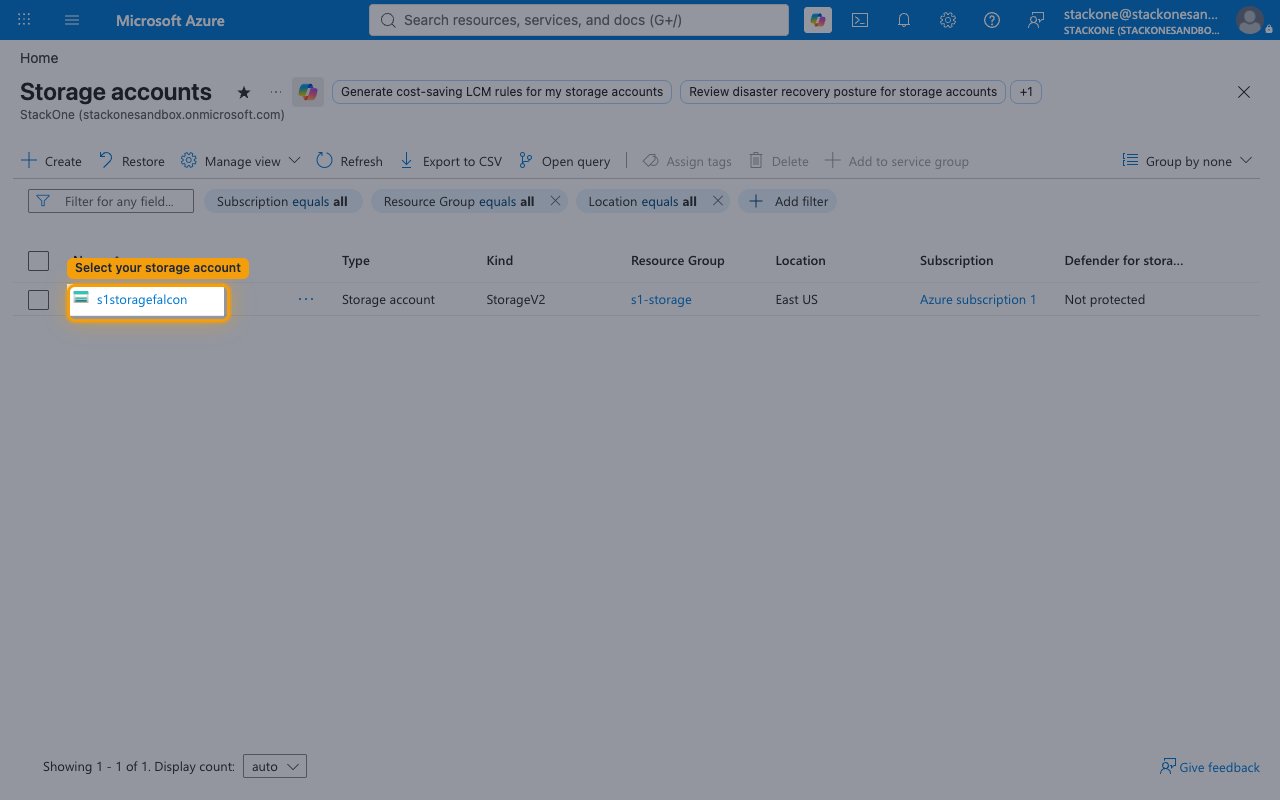Viewport: 1280px width, 800px height.
Task: Tick the checkbox for s1storagefalcon row
Action: point(38,299)
